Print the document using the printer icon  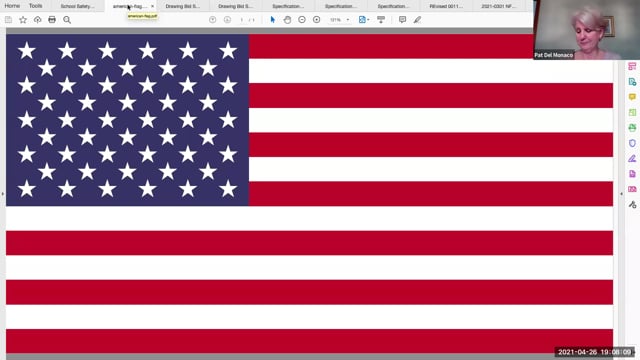pos(52,20)
